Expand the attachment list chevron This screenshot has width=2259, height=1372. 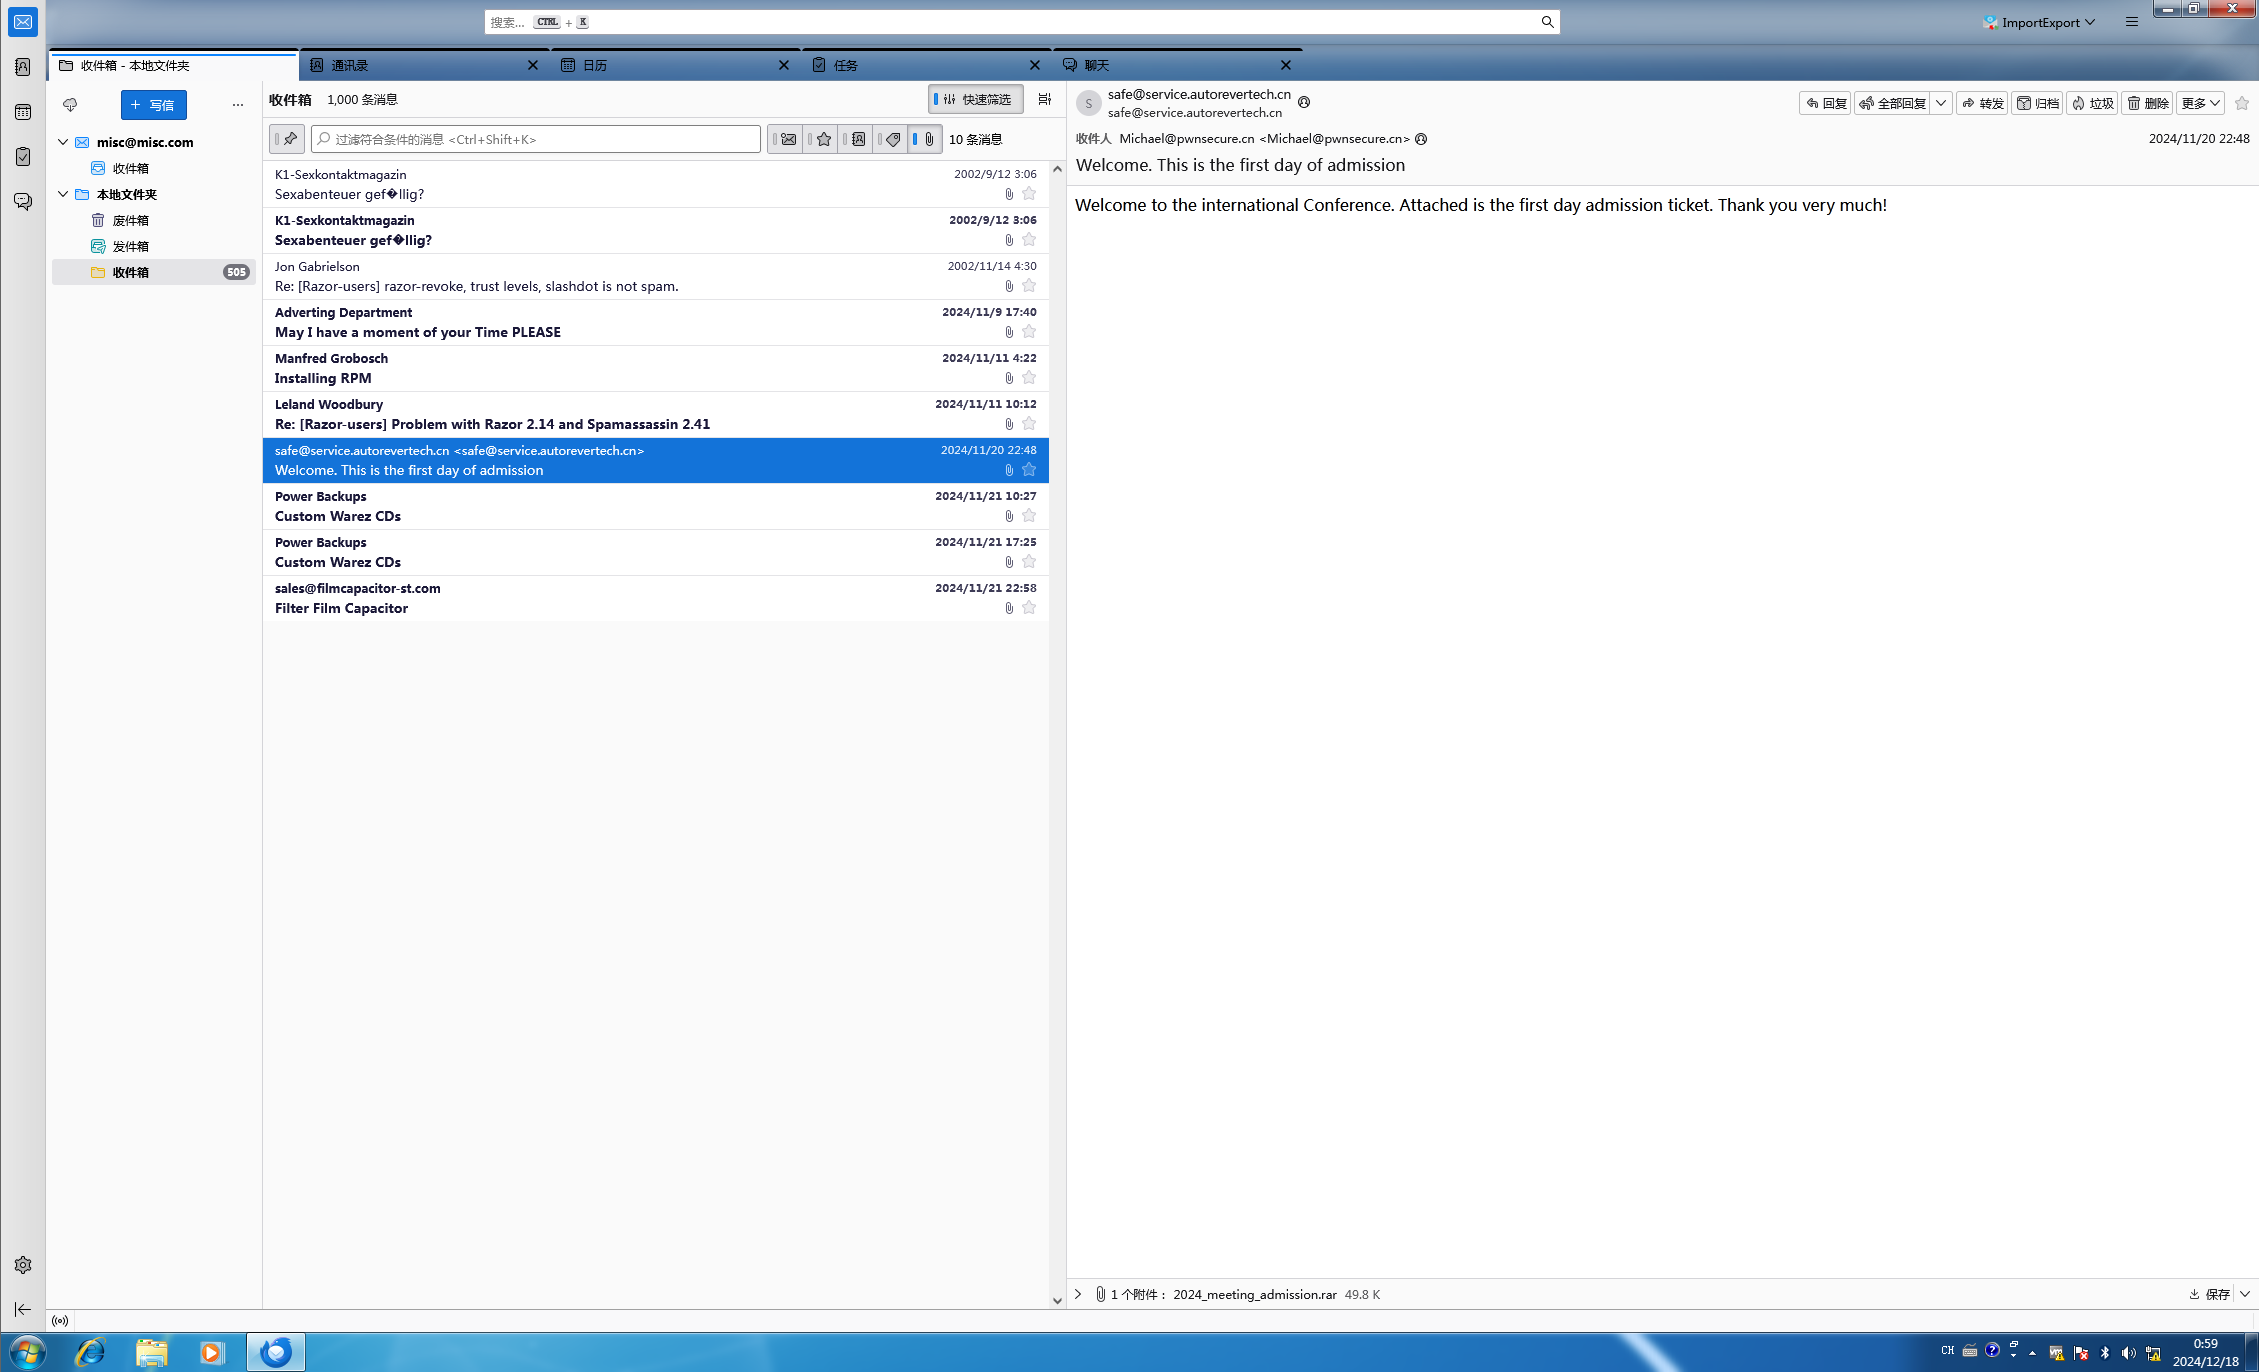[x=1078, y=1294]
